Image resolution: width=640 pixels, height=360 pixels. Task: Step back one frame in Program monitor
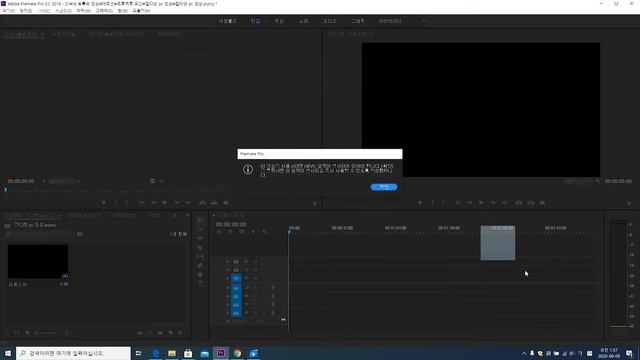click(x=470, y=203)
